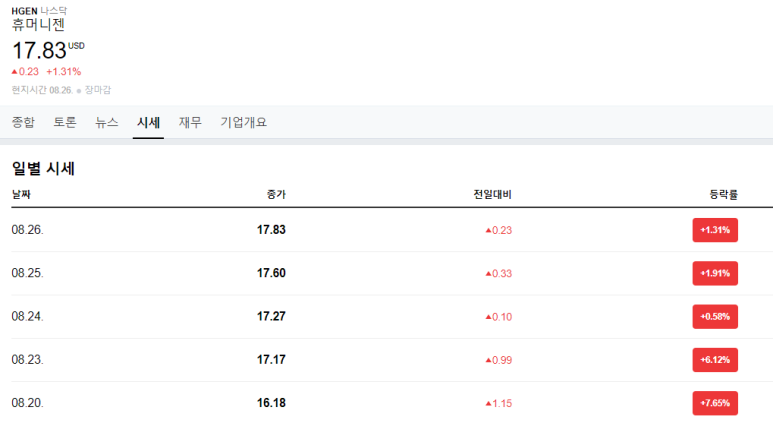Click the 종가 column header
The image size is (773, 423).
pyautogui.click(x=276, y=194)
